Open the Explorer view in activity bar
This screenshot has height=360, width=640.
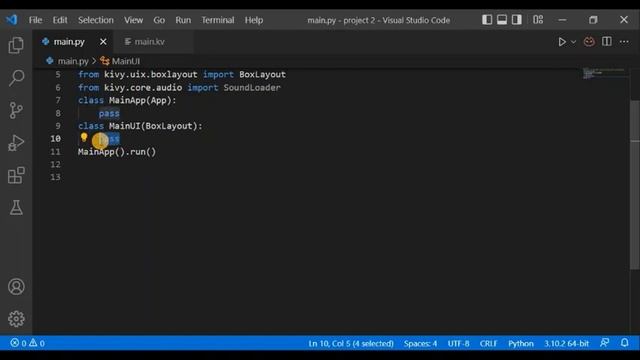click(x=16, y=45)
